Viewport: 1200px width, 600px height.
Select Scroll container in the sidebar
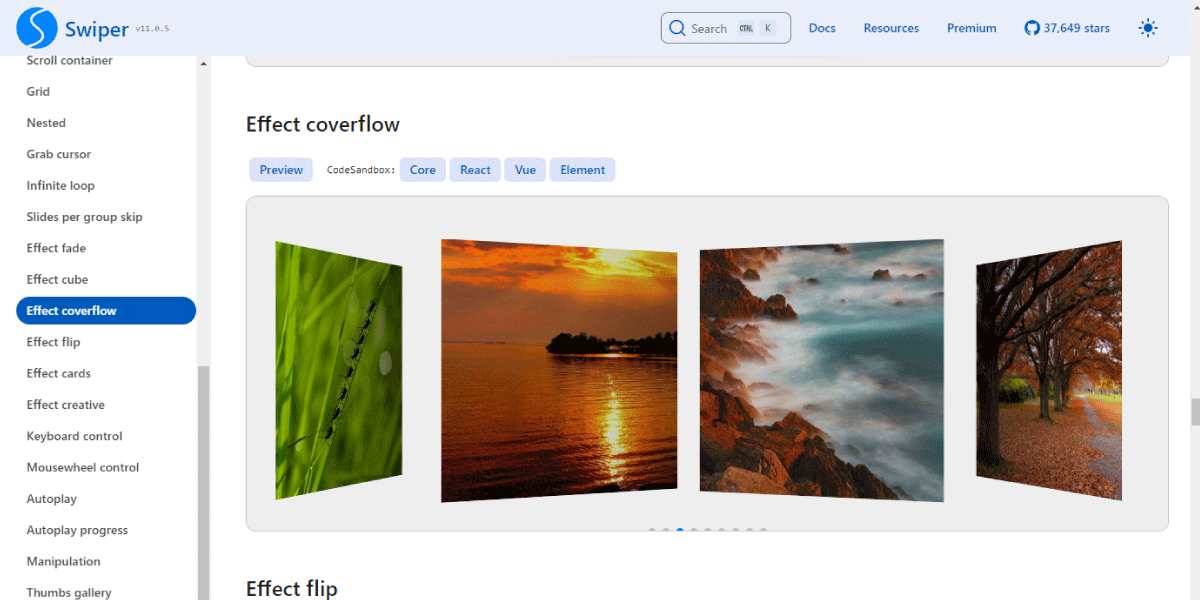pyautogui.click(x=70, y=60)
